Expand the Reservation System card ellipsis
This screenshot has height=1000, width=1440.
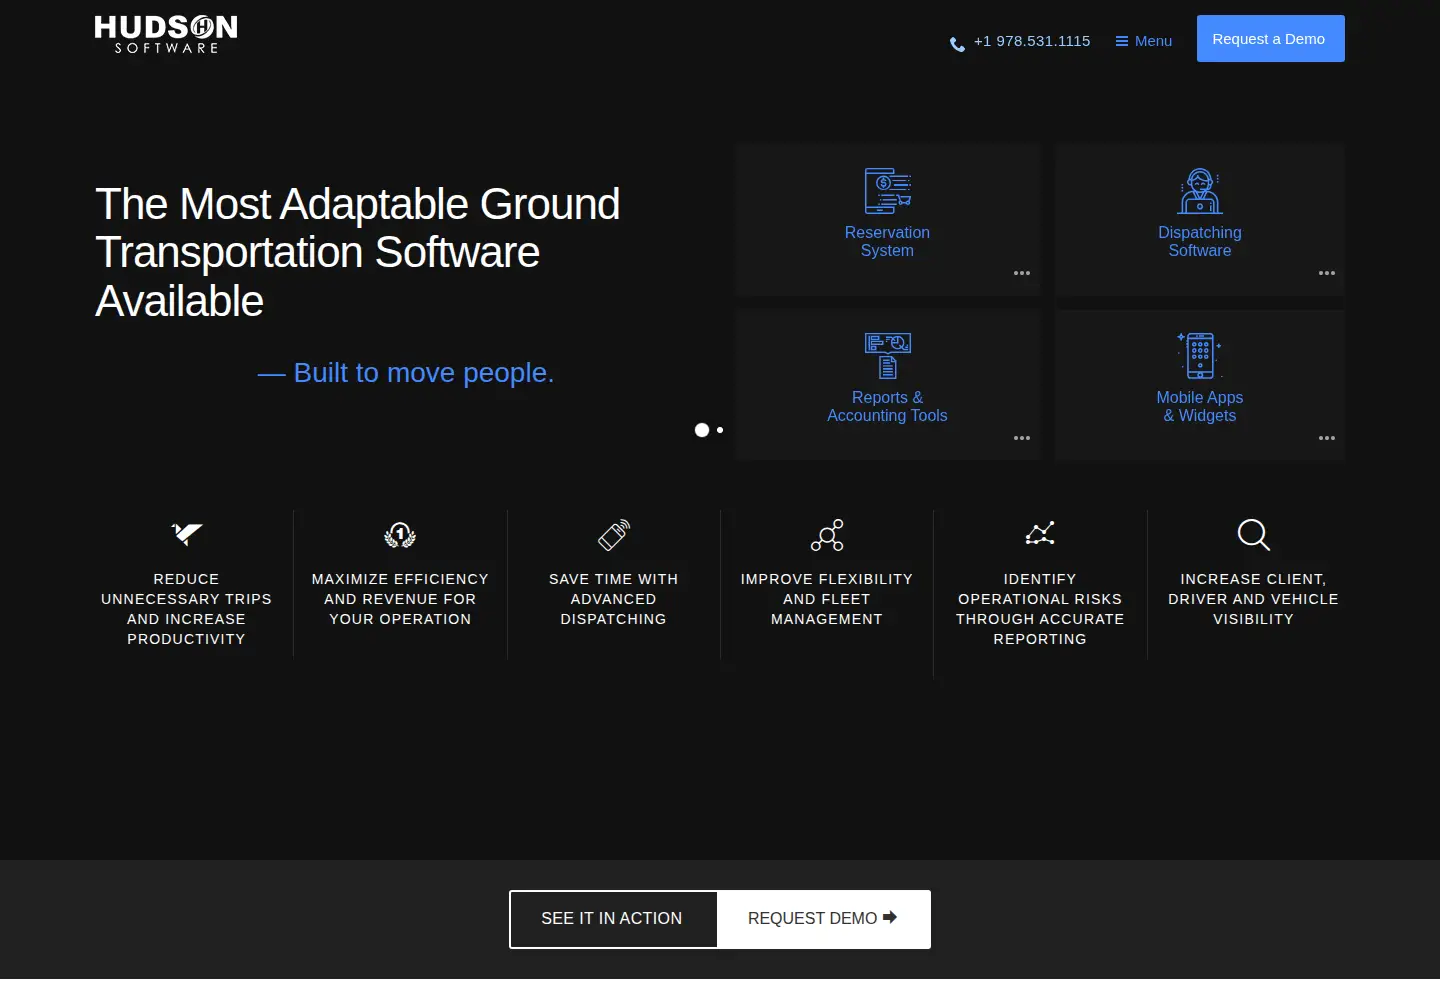[1022, 273]
